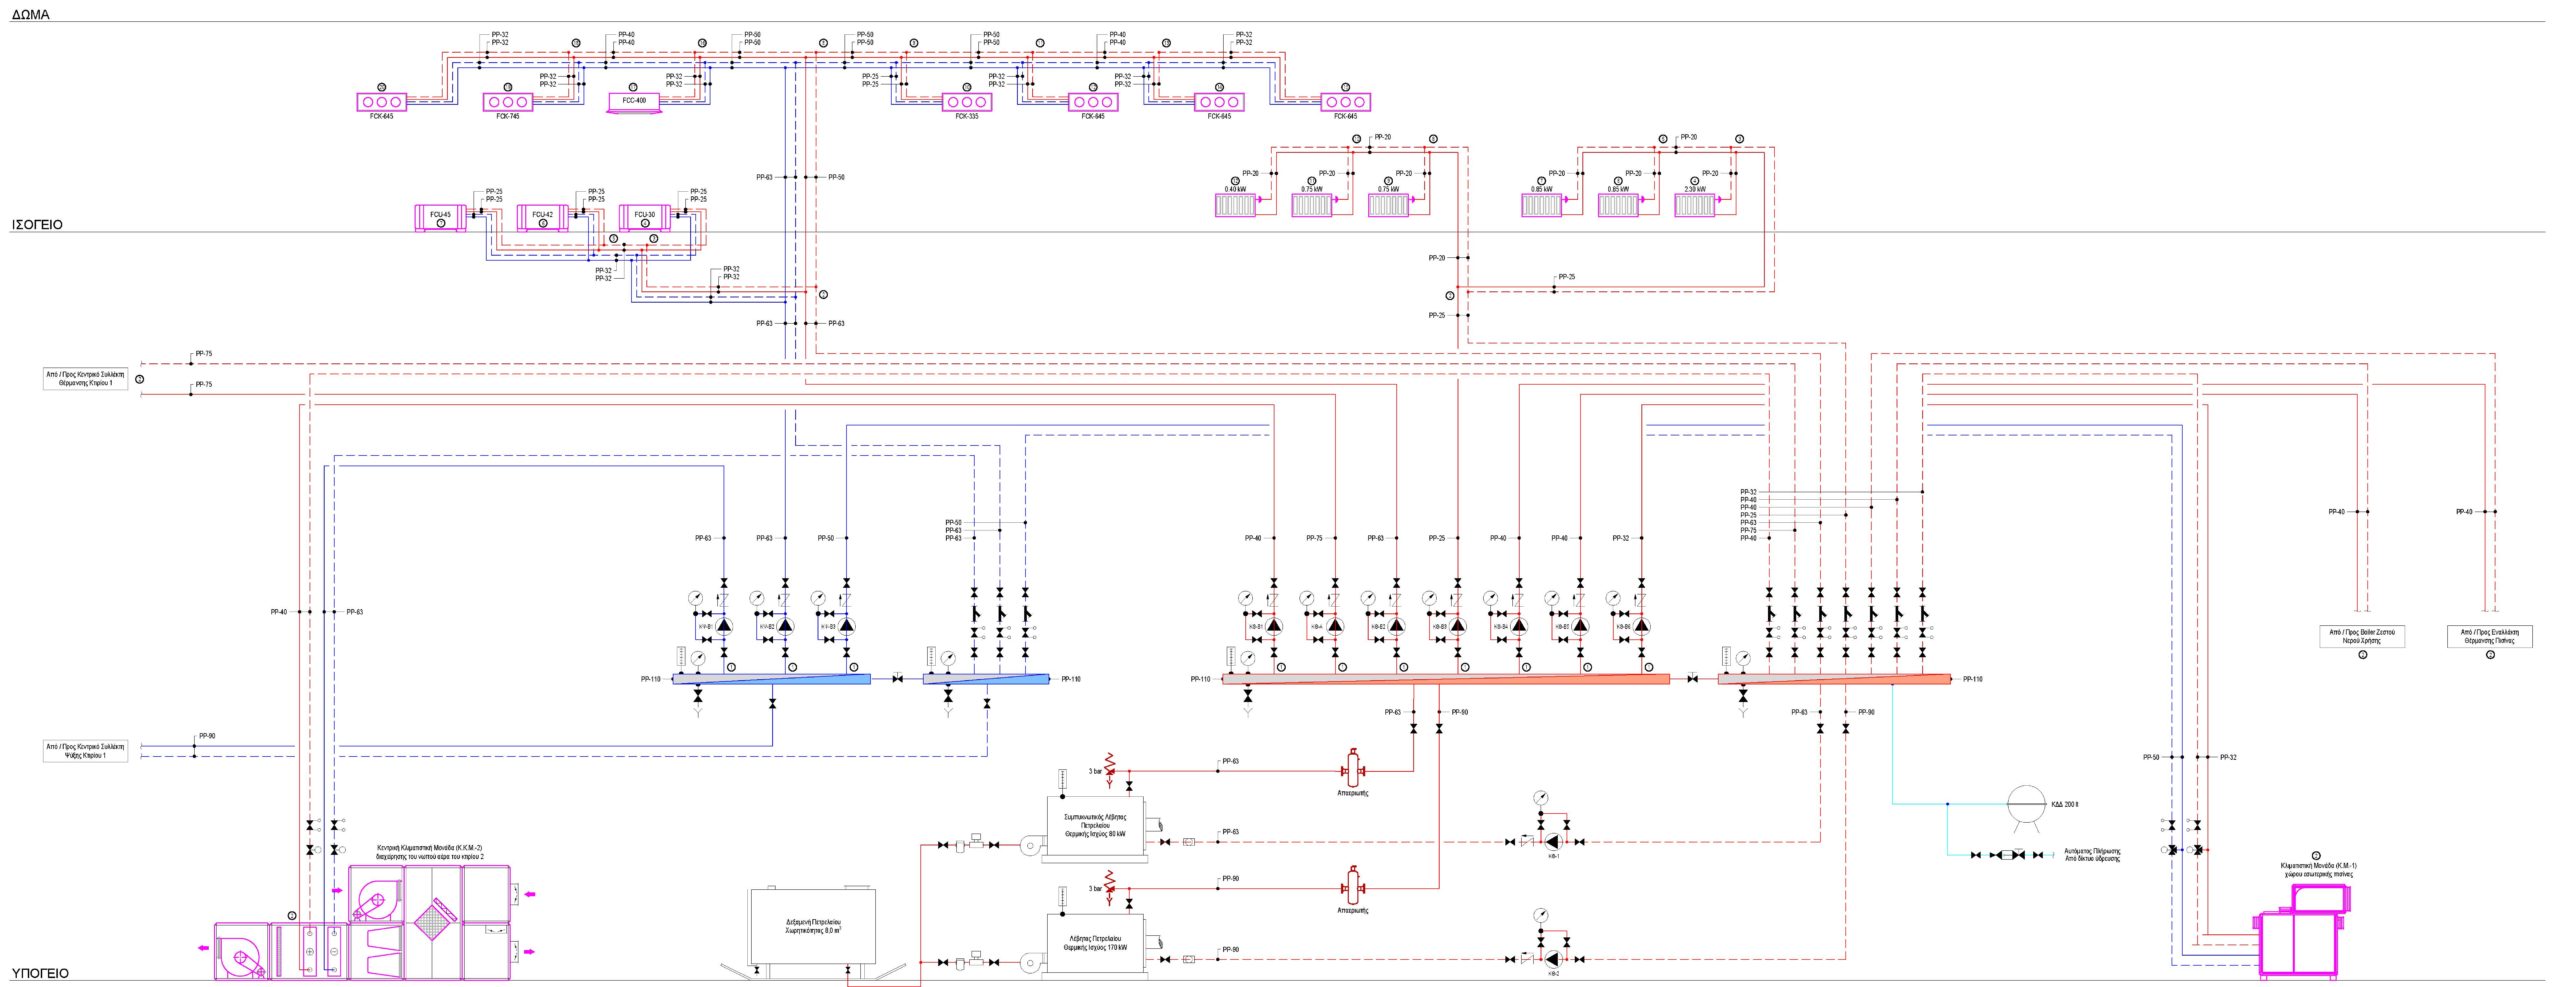This screenshot has width=2560, height=987.
Task: Select the oil tank 8.0 m³ symbol
Action: (812, 927)
